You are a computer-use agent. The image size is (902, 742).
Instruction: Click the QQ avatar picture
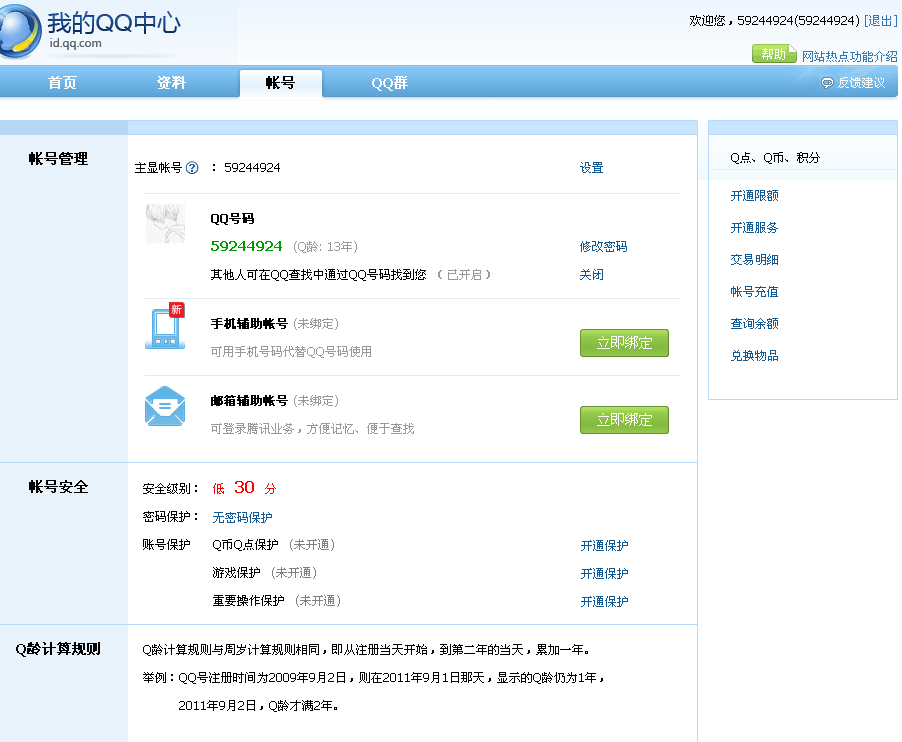coord(165,224)
